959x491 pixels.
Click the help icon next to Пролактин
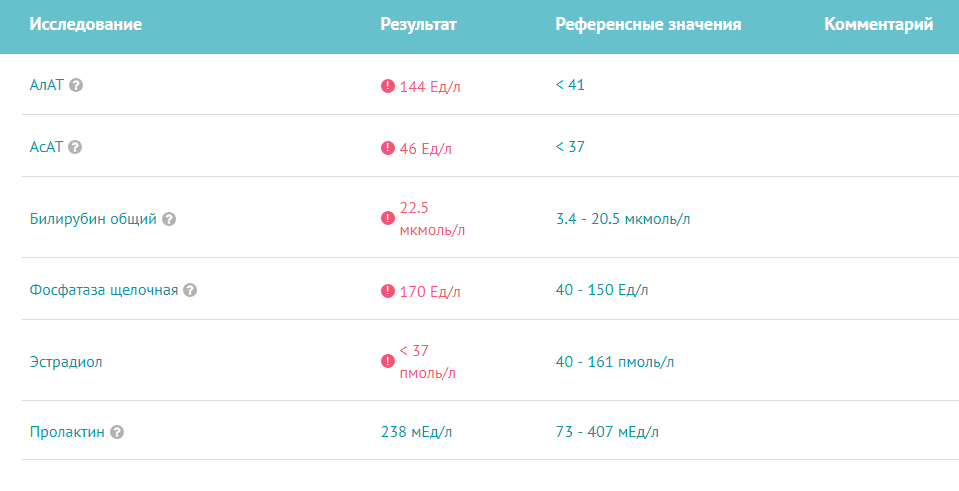117,432
